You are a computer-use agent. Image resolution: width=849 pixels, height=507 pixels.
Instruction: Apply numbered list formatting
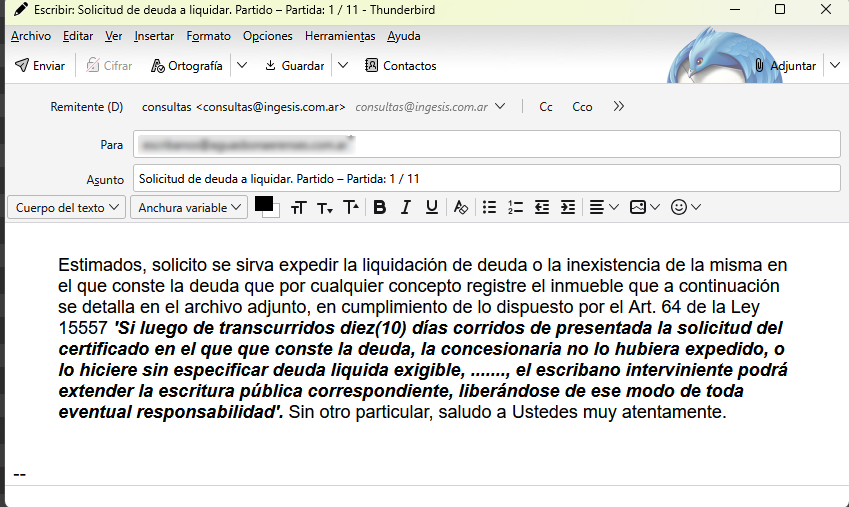[x=515, y=208]
